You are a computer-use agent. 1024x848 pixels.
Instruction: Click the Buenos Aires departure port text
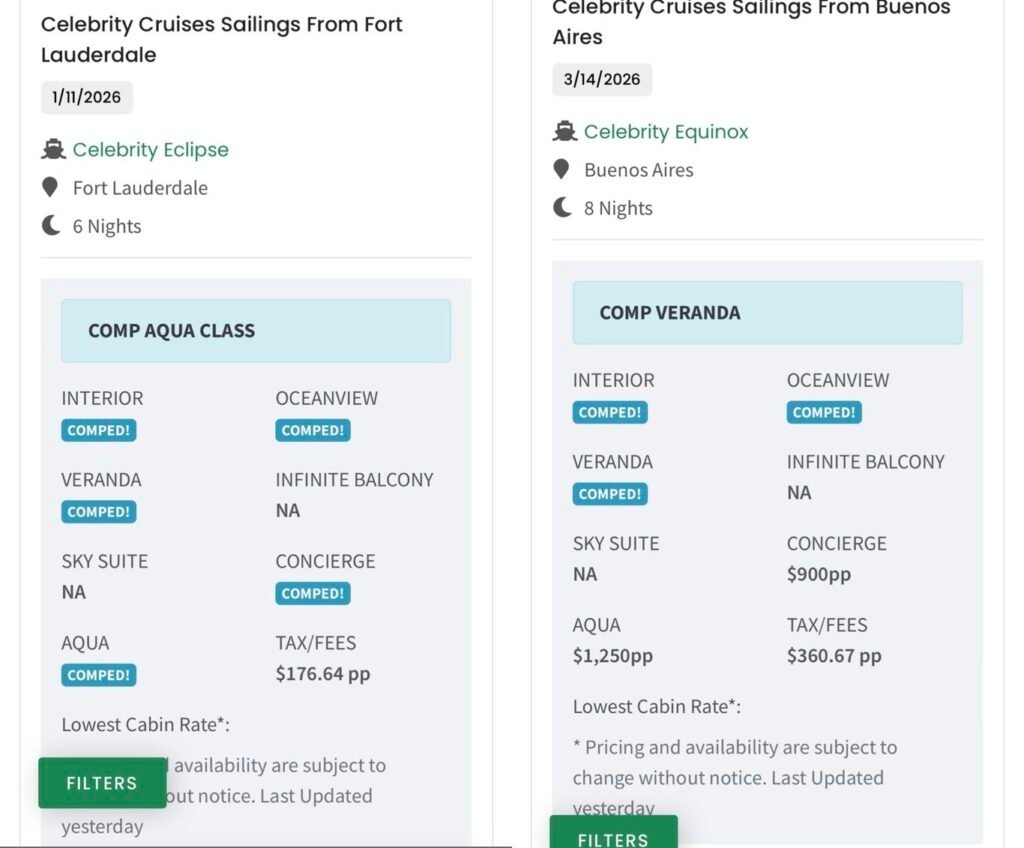pos(639,170)
